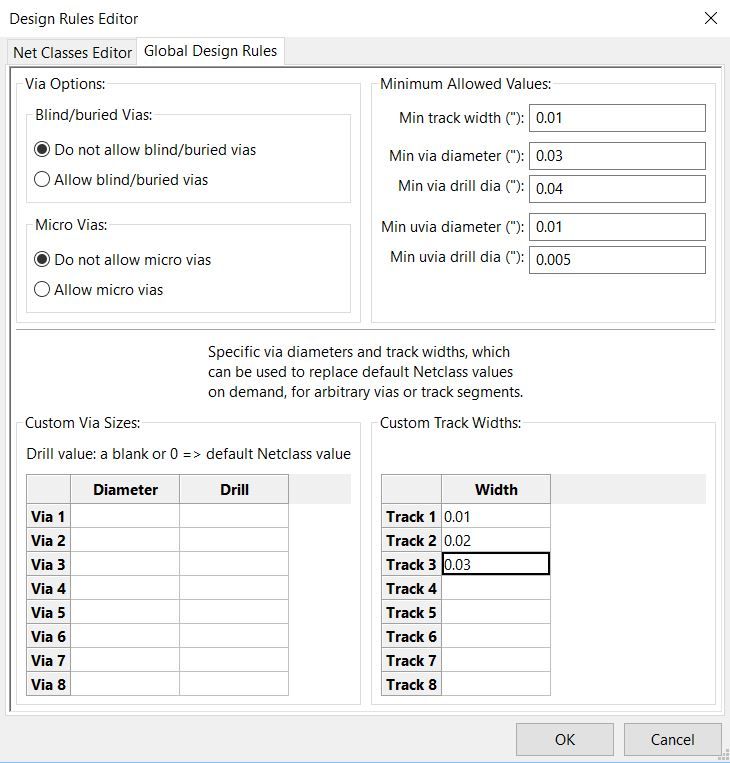This screenshot has height=763, width=730.
Task: Click the empty Track 7 width cell
Action: click(496, 660)
